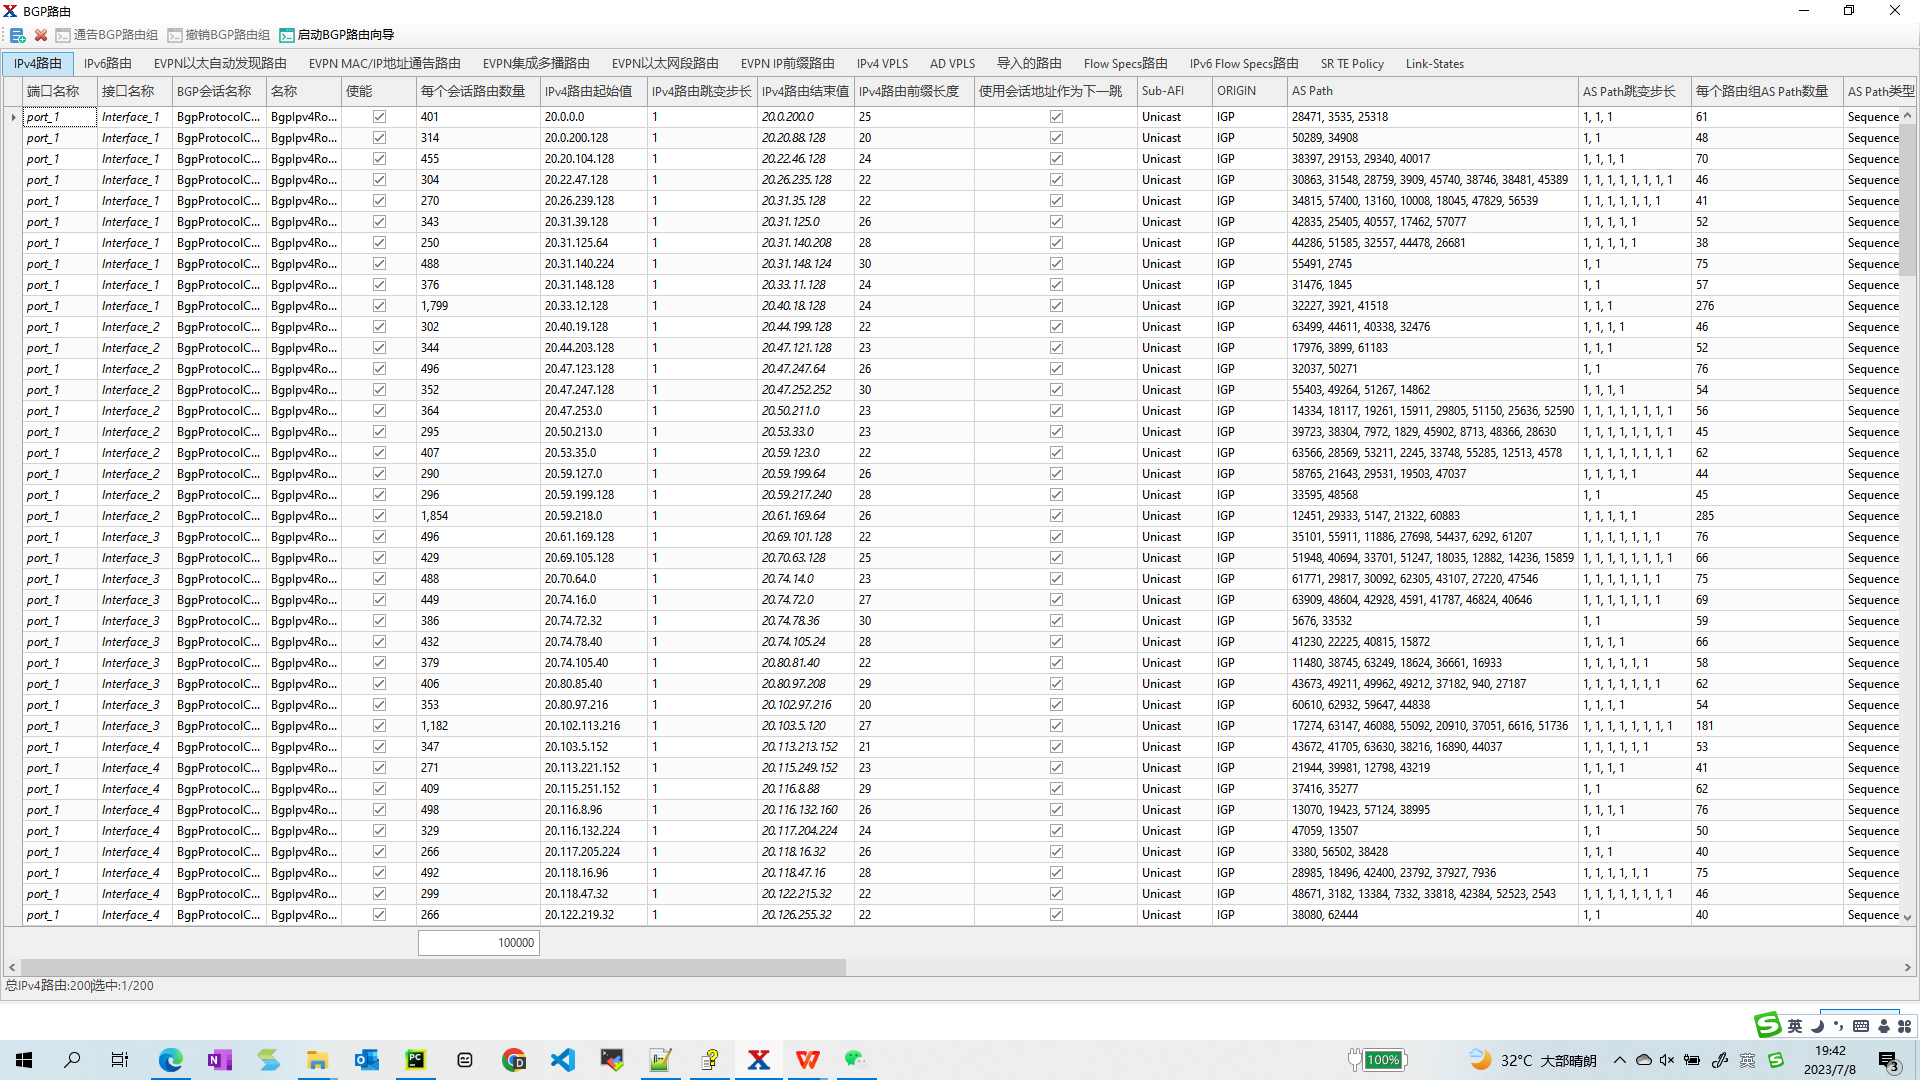The width and height of the screenshot is (1920, 1080).
Task: Click the vertical scrollbar down arrow
Action: tap(1907, 917)
